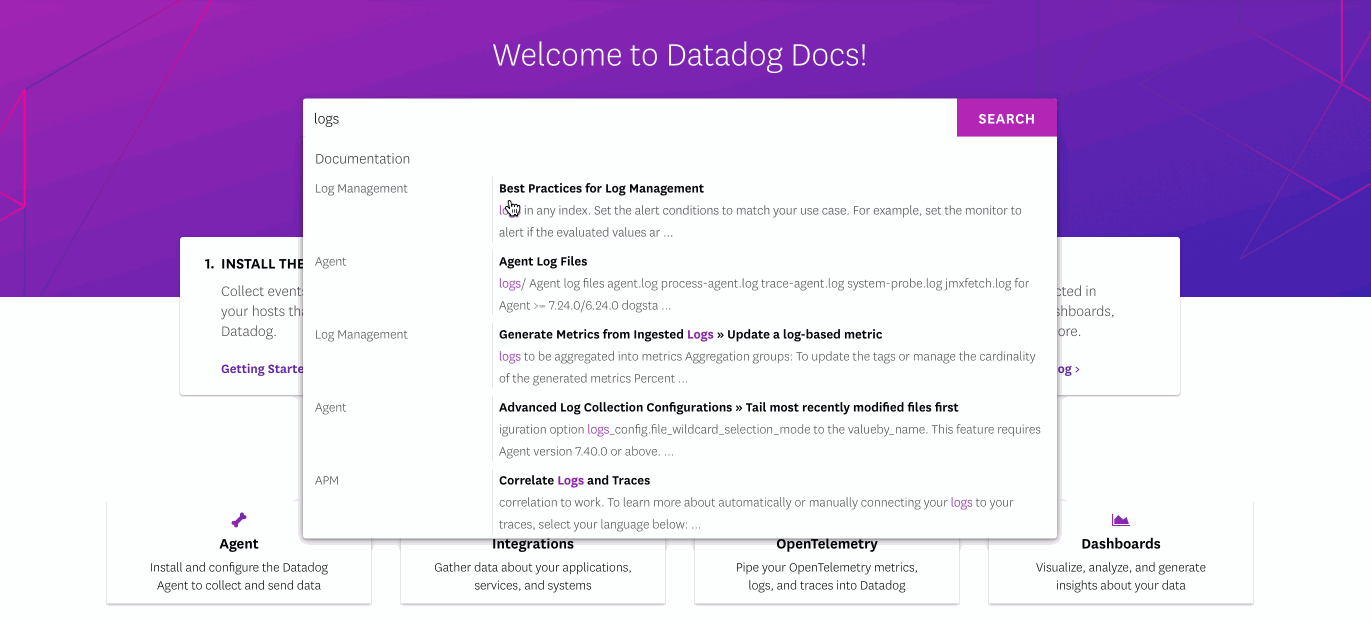Click "Install and configure the Datadog Agent" description

[239, 576]
